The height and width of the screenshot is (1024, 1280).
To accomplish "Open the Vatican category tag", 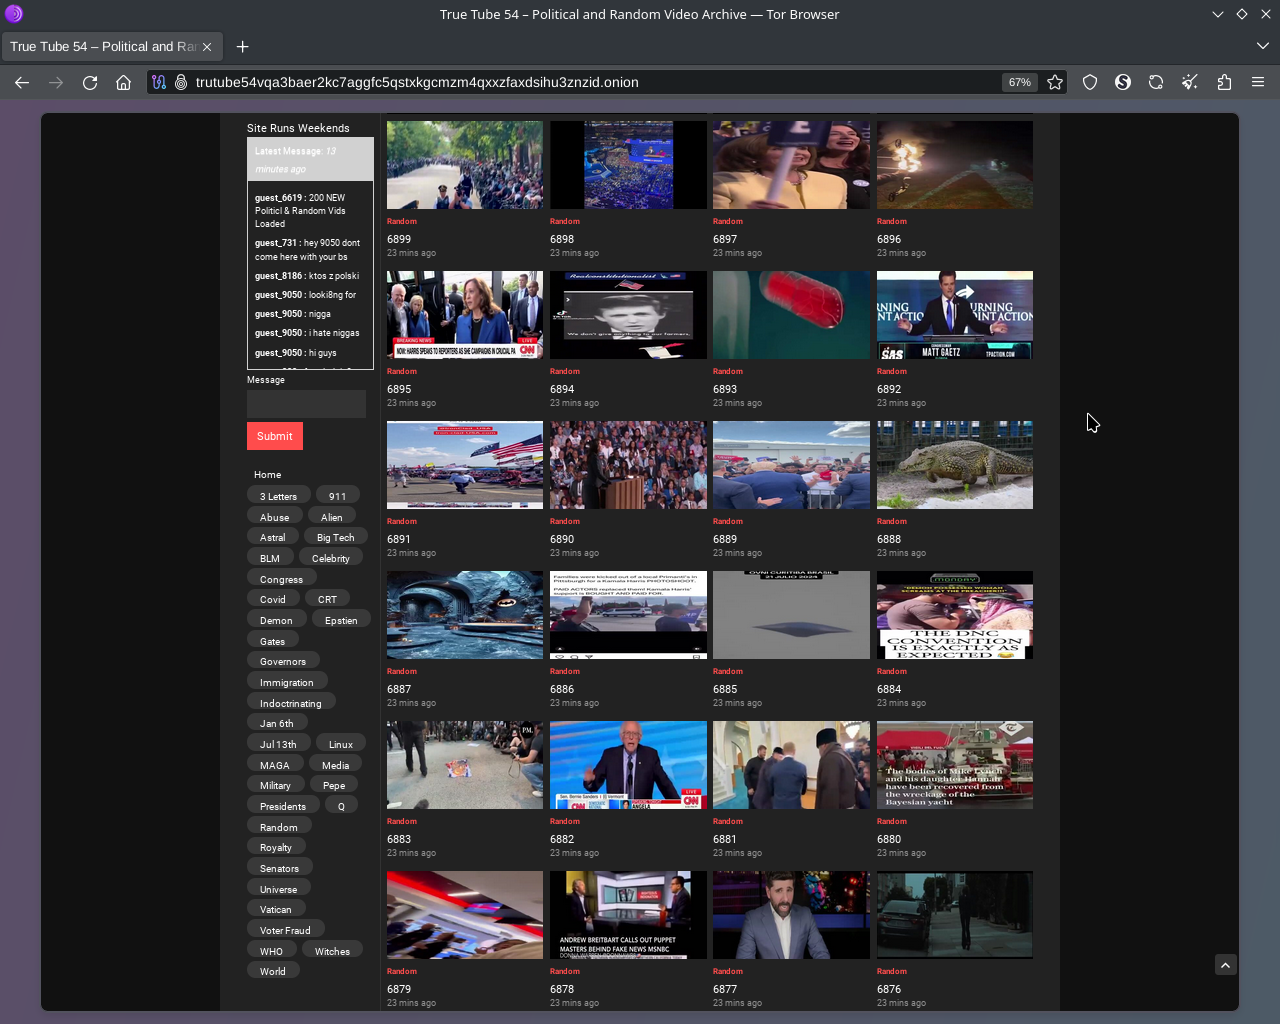I will 276,909.
